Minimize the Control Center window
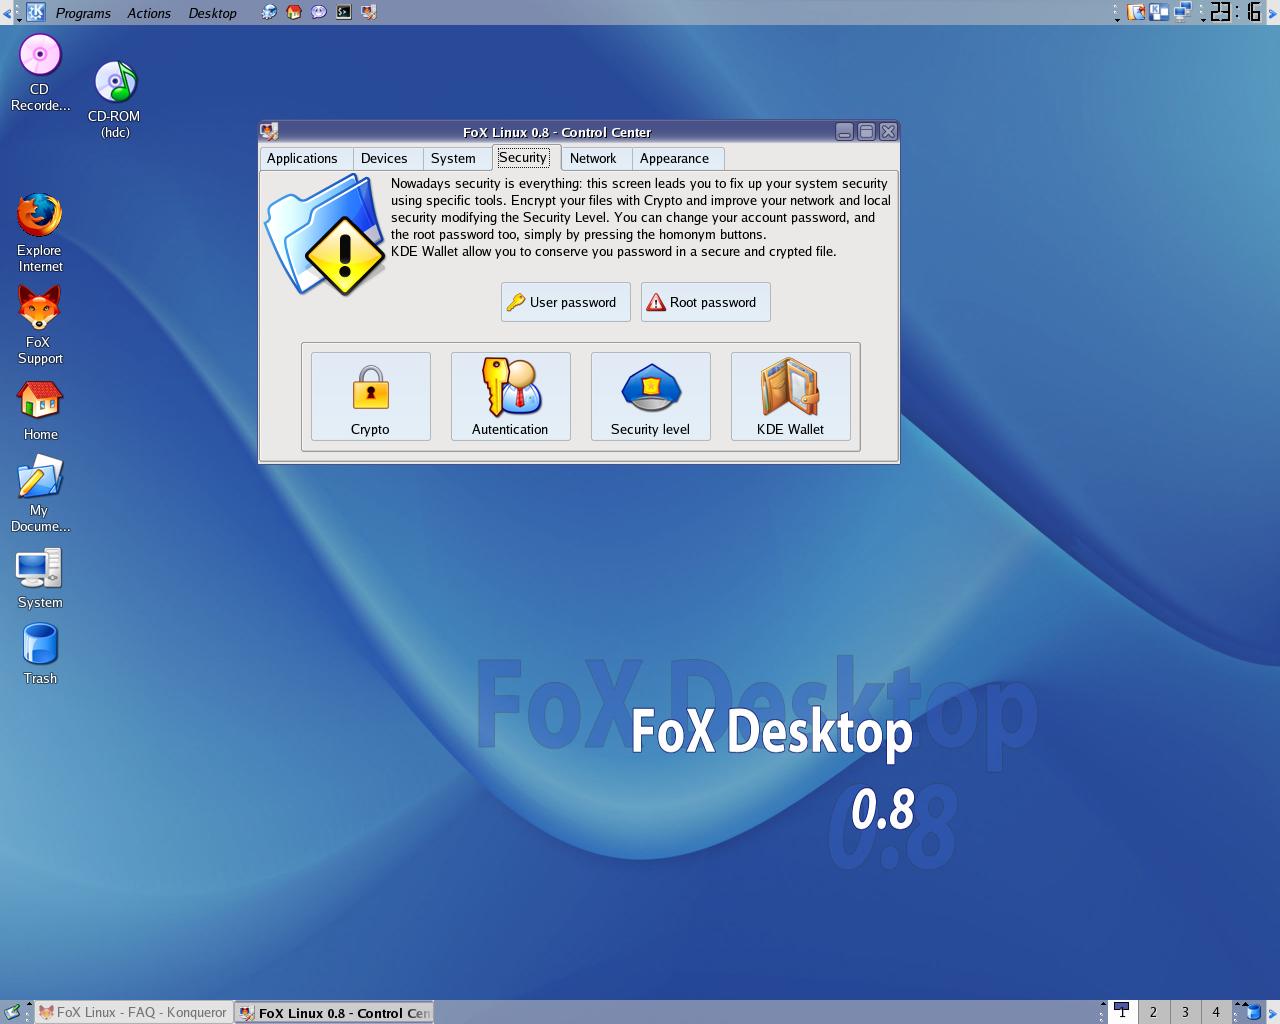The image size is (1280, 1024). click(x=845, y=132)
